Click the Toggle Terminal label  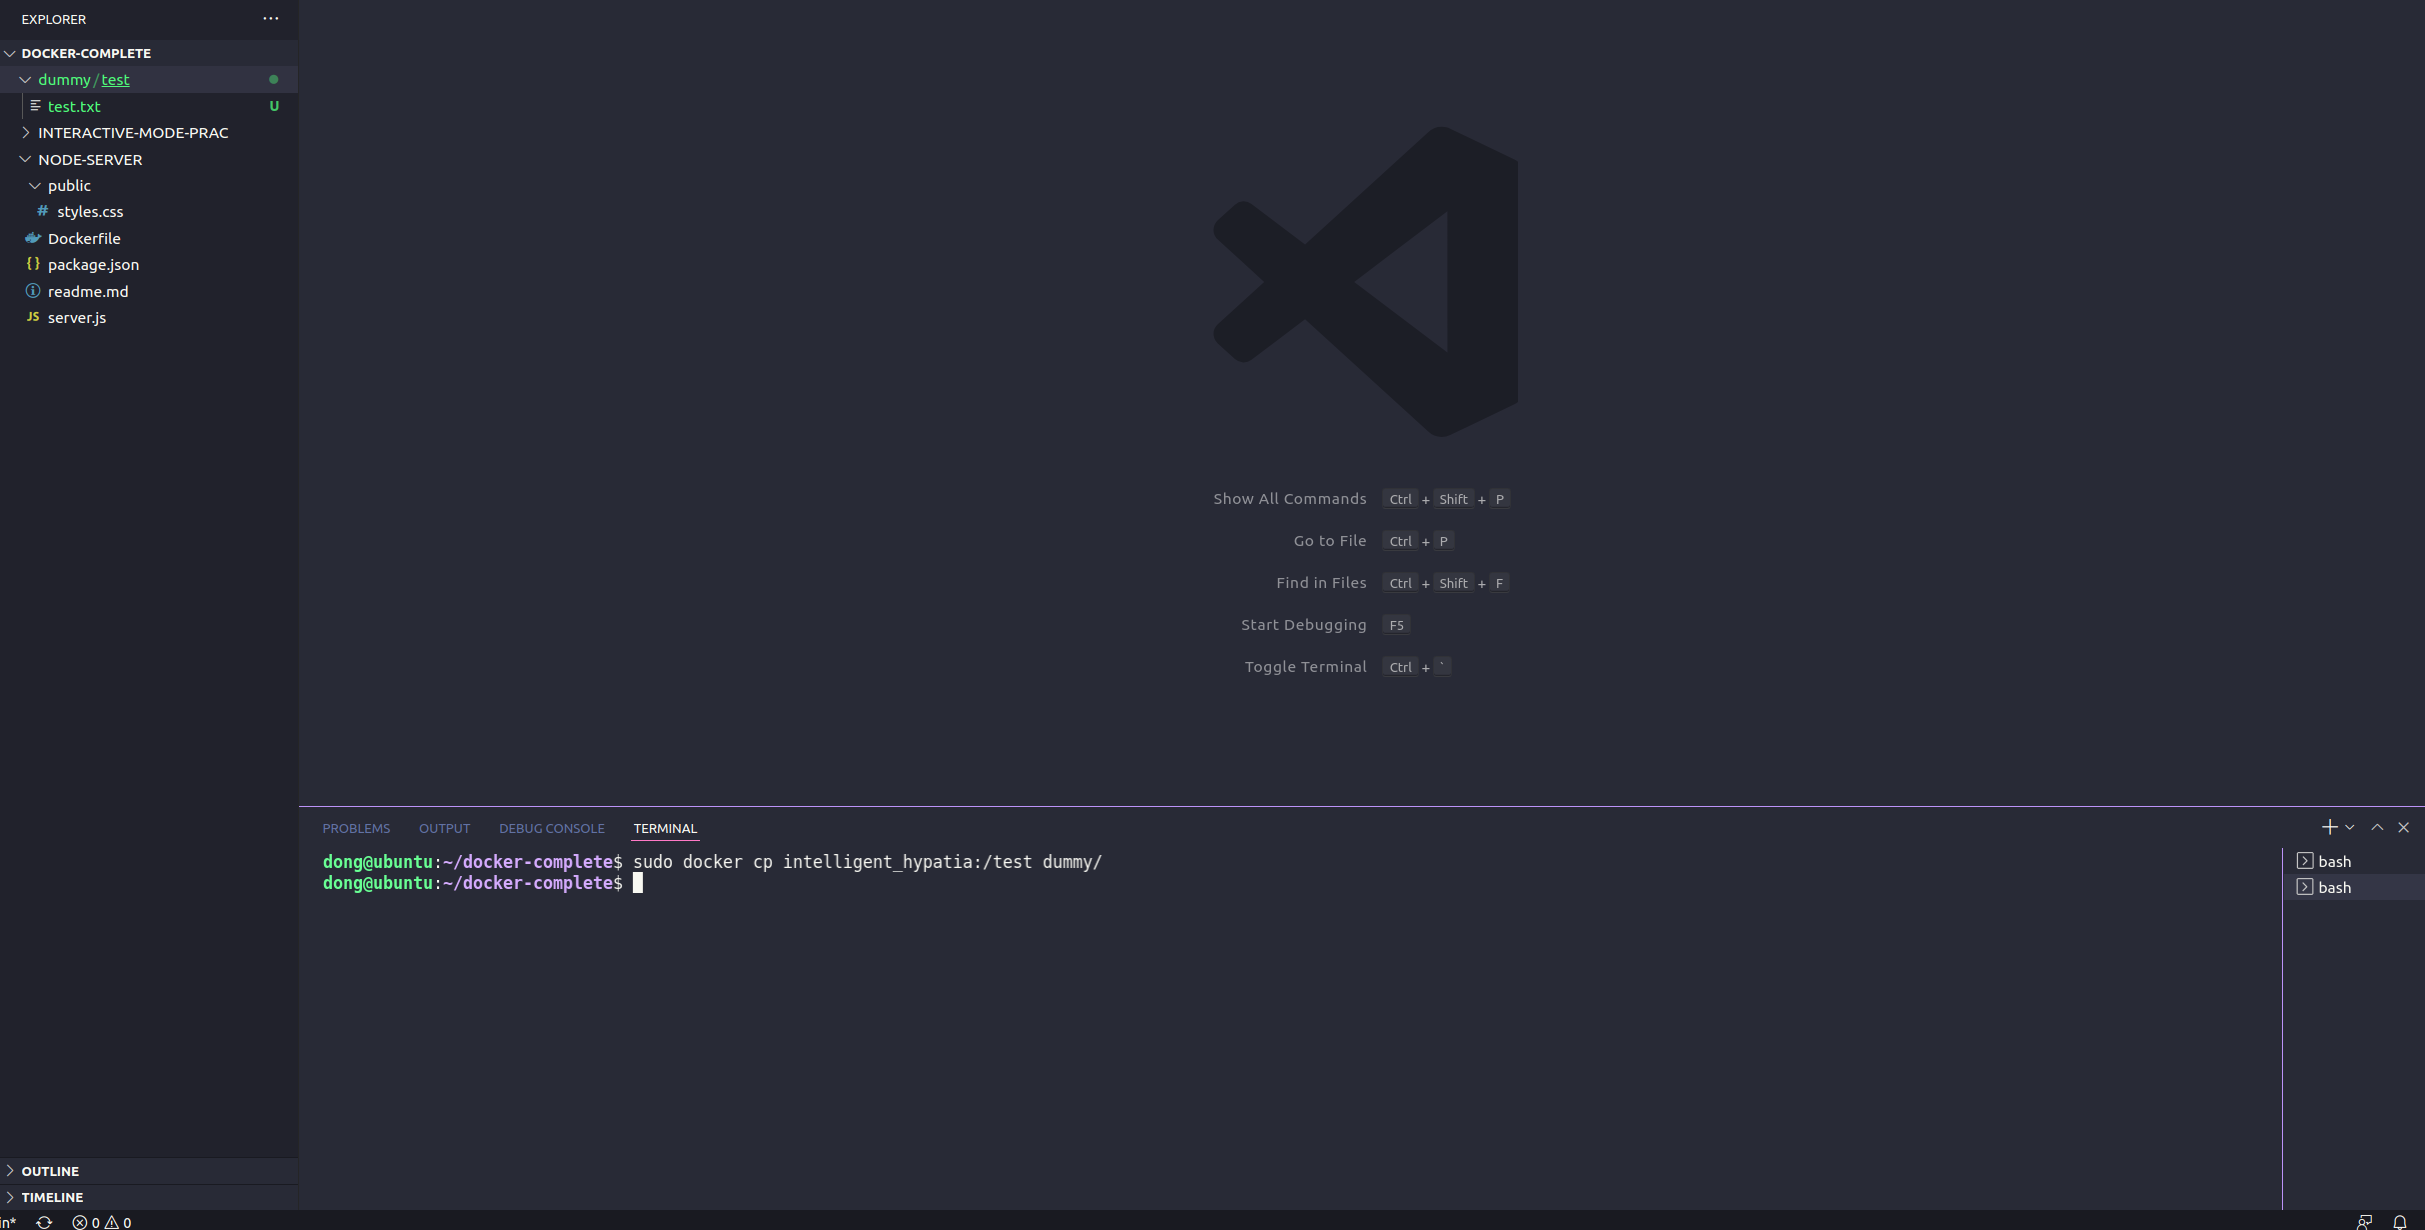tap(1306, 667)
